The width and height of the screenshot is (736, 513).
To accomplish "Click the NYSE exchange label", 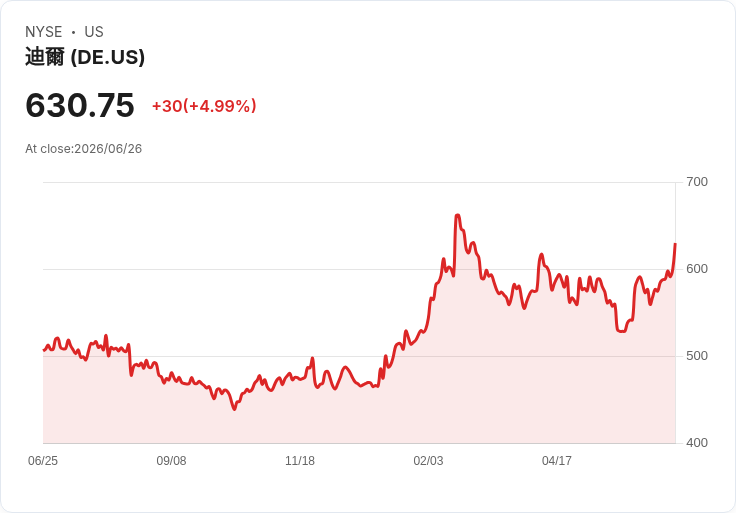I will pyautogui.click(x=44, y=32).
